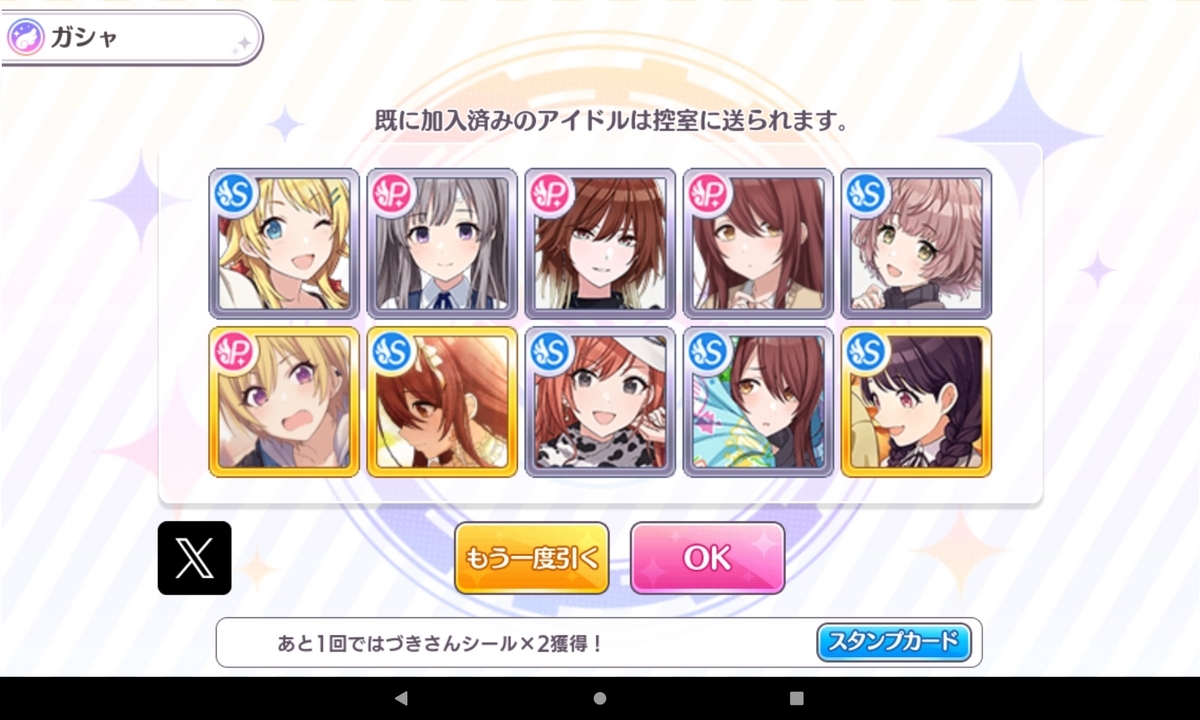Click the ガシャ header icon

point(25,38)
